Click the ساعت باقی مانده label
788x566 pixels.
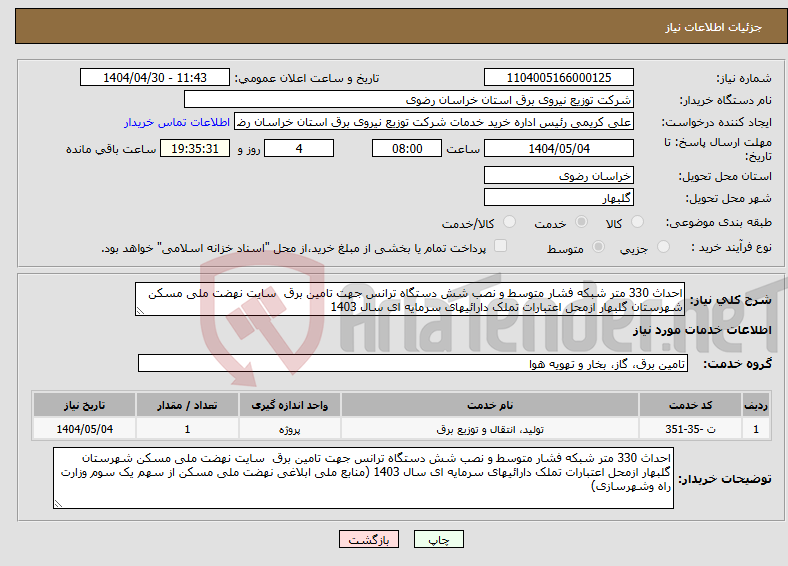[x=111, y=149]
